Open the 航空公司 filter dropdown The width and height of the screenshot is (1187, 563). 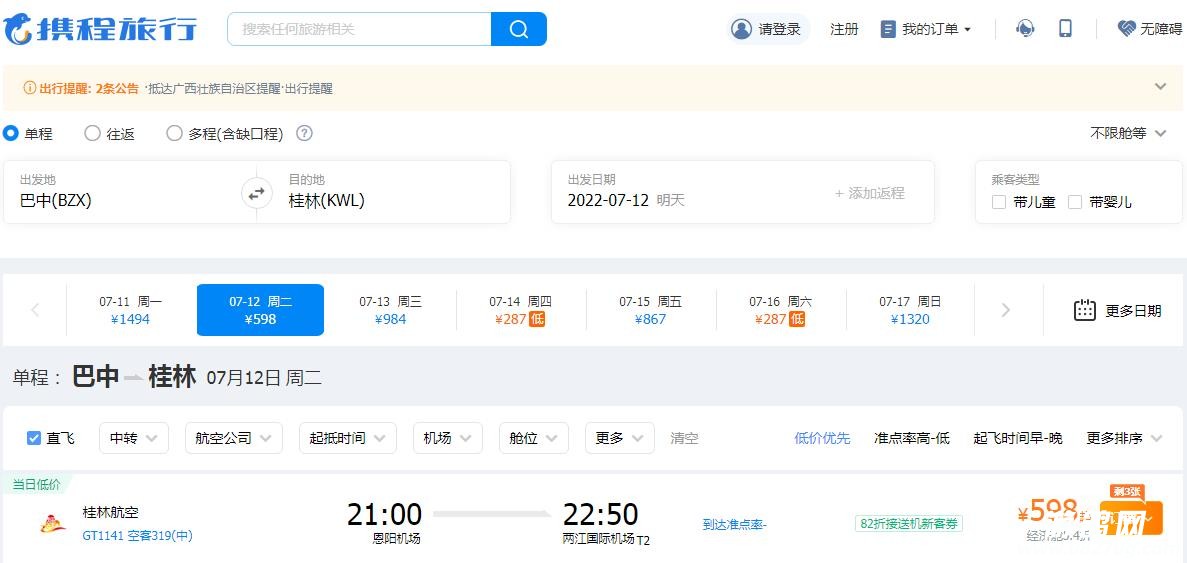point(233,438)
